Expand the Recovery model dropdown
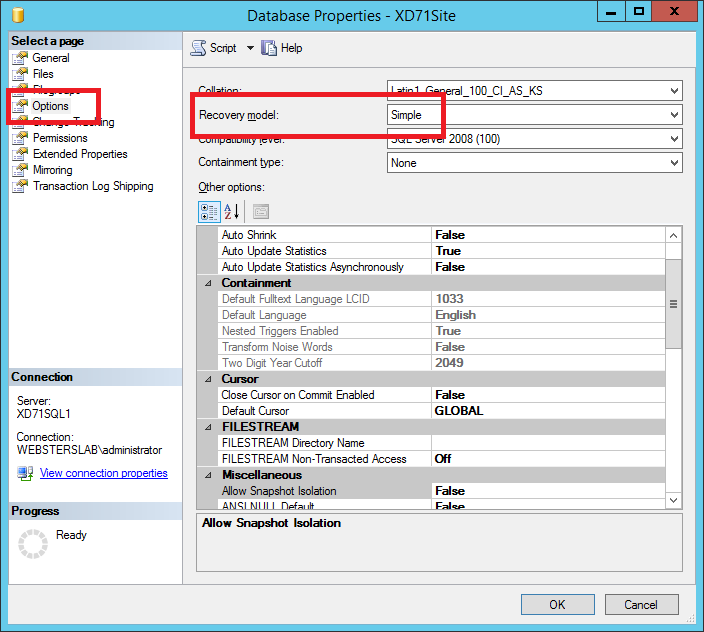The height and width of the screenshot is (632, 704). (x=674, y=115)
